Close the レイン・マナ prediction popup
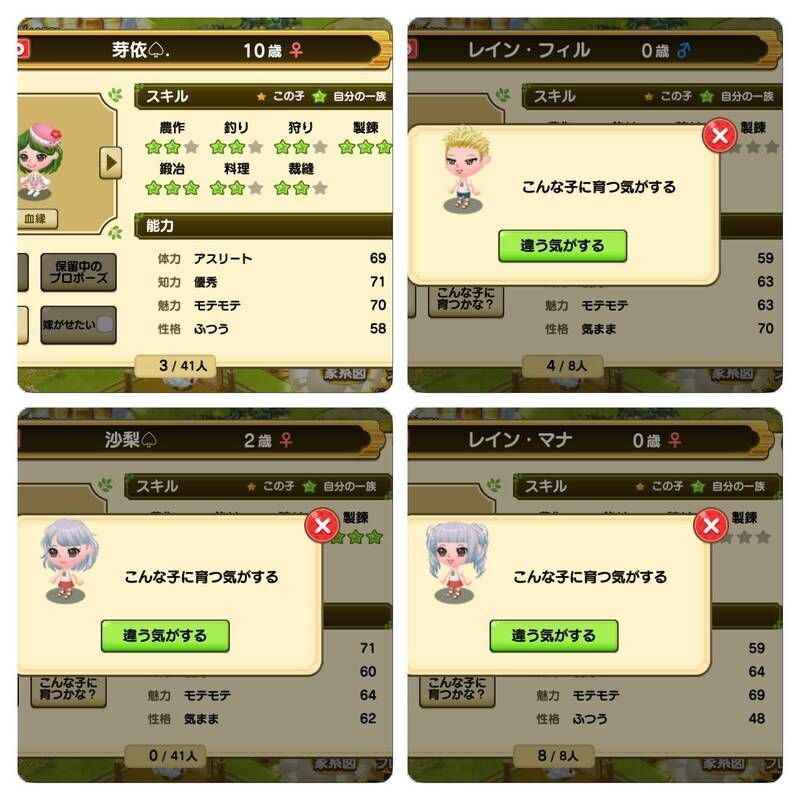 (711, 525)
